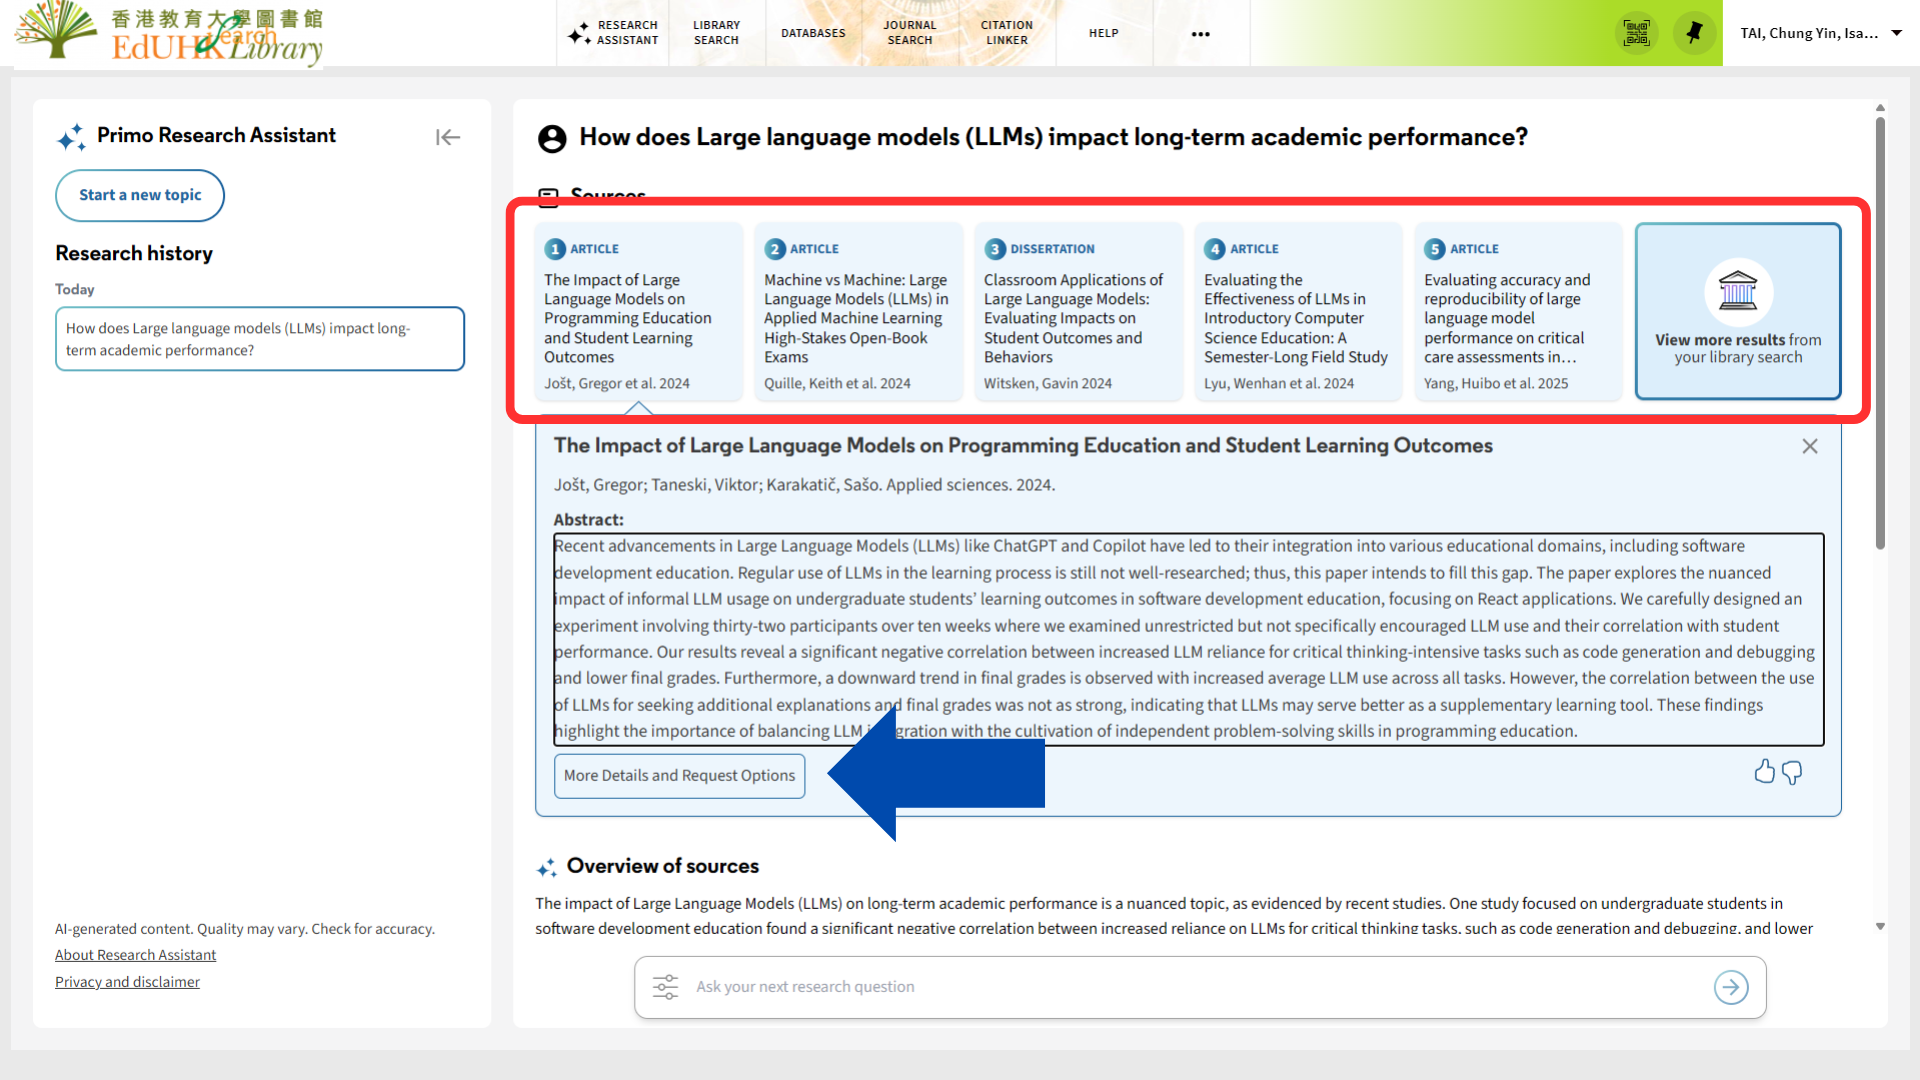Click View more results from library search

click(x=1738, y=311)
